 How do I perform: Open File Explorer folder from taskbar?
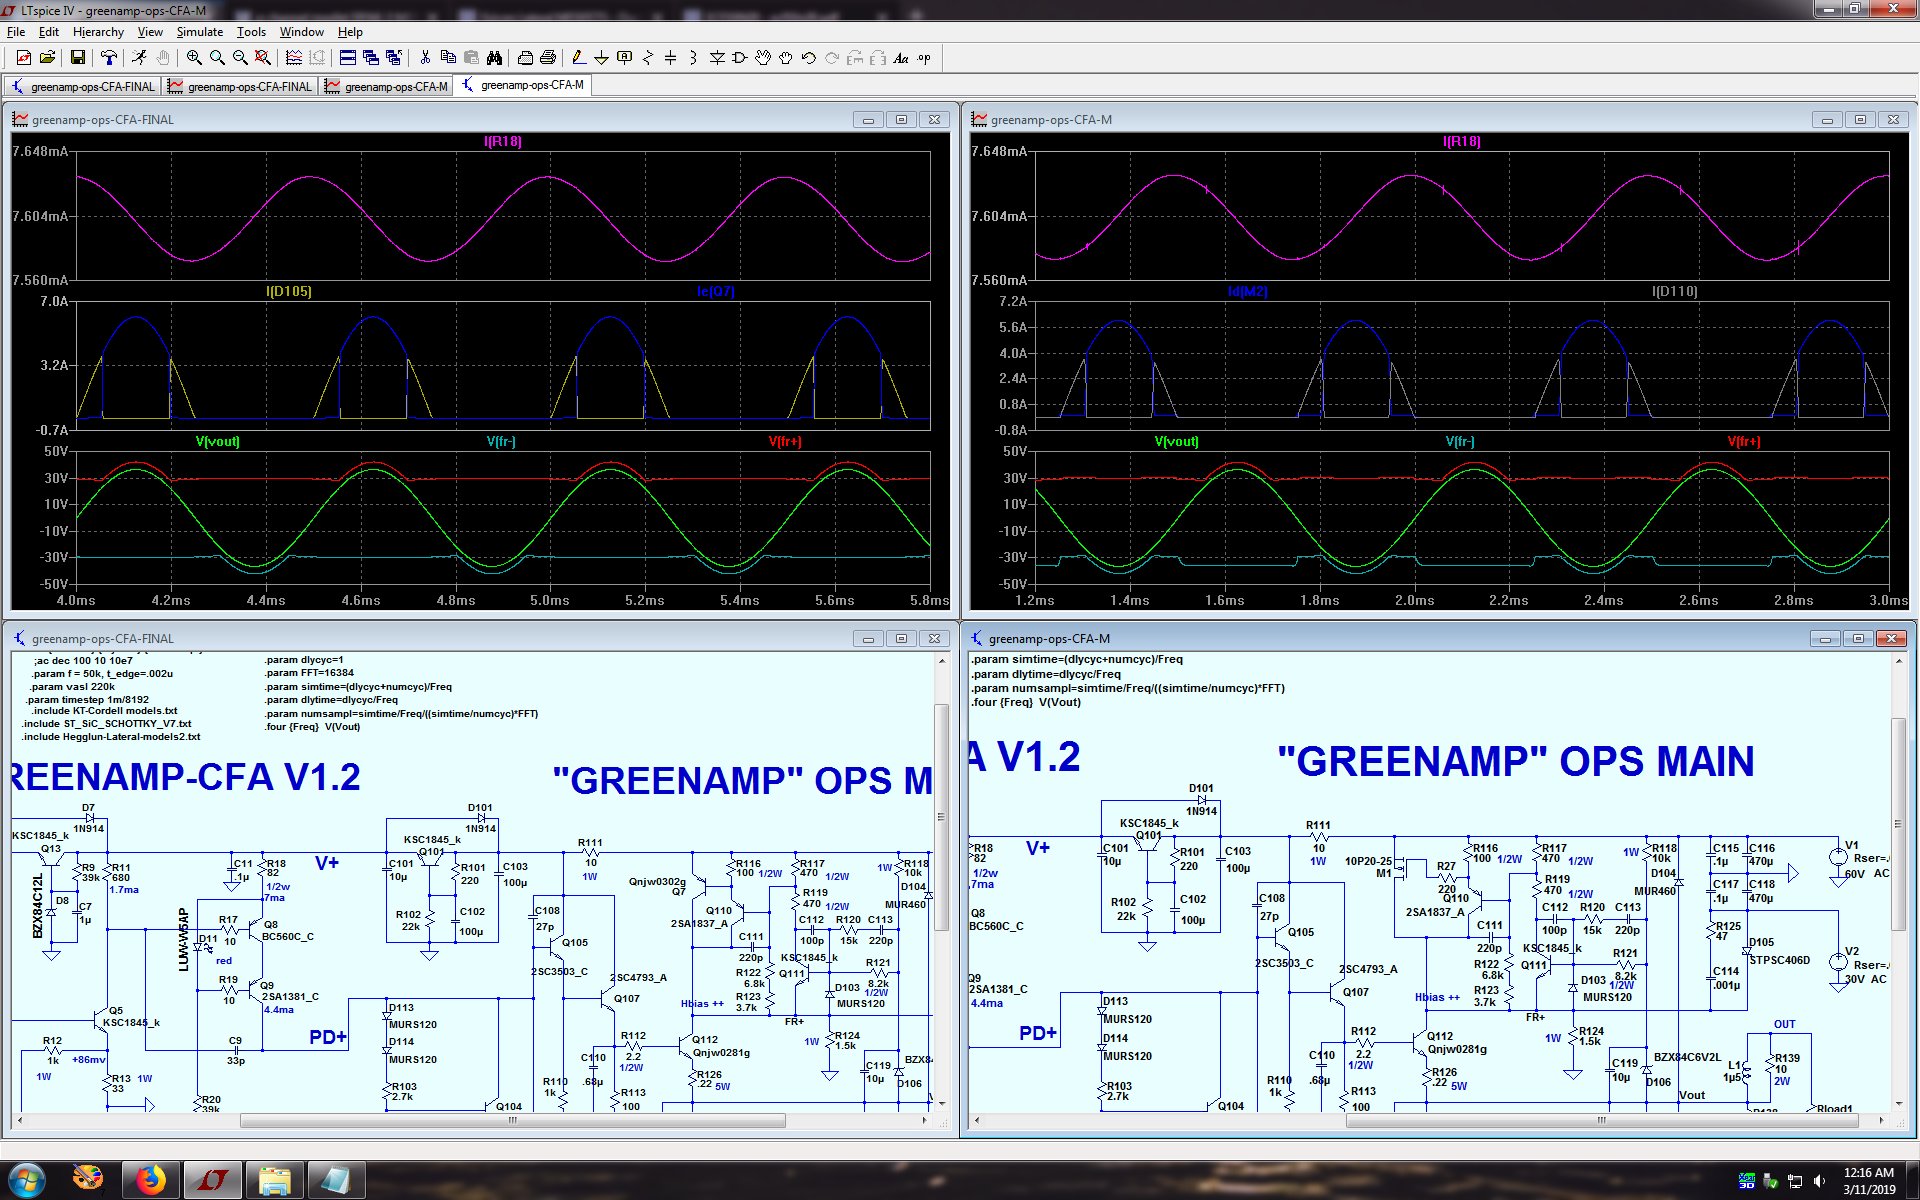click(x=275, y=1181)
